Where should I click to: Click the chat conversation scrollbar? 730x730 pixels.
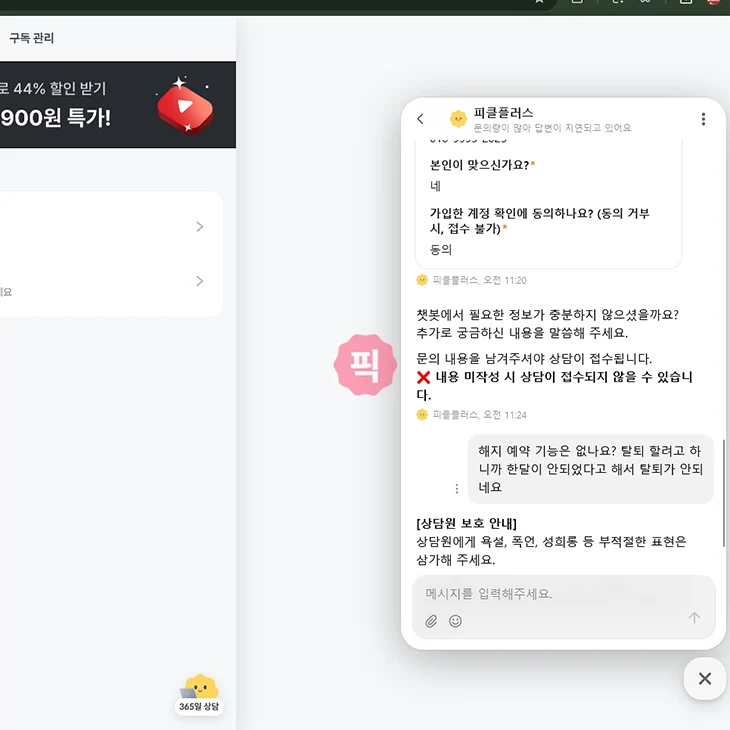click(x=723, y=493)
